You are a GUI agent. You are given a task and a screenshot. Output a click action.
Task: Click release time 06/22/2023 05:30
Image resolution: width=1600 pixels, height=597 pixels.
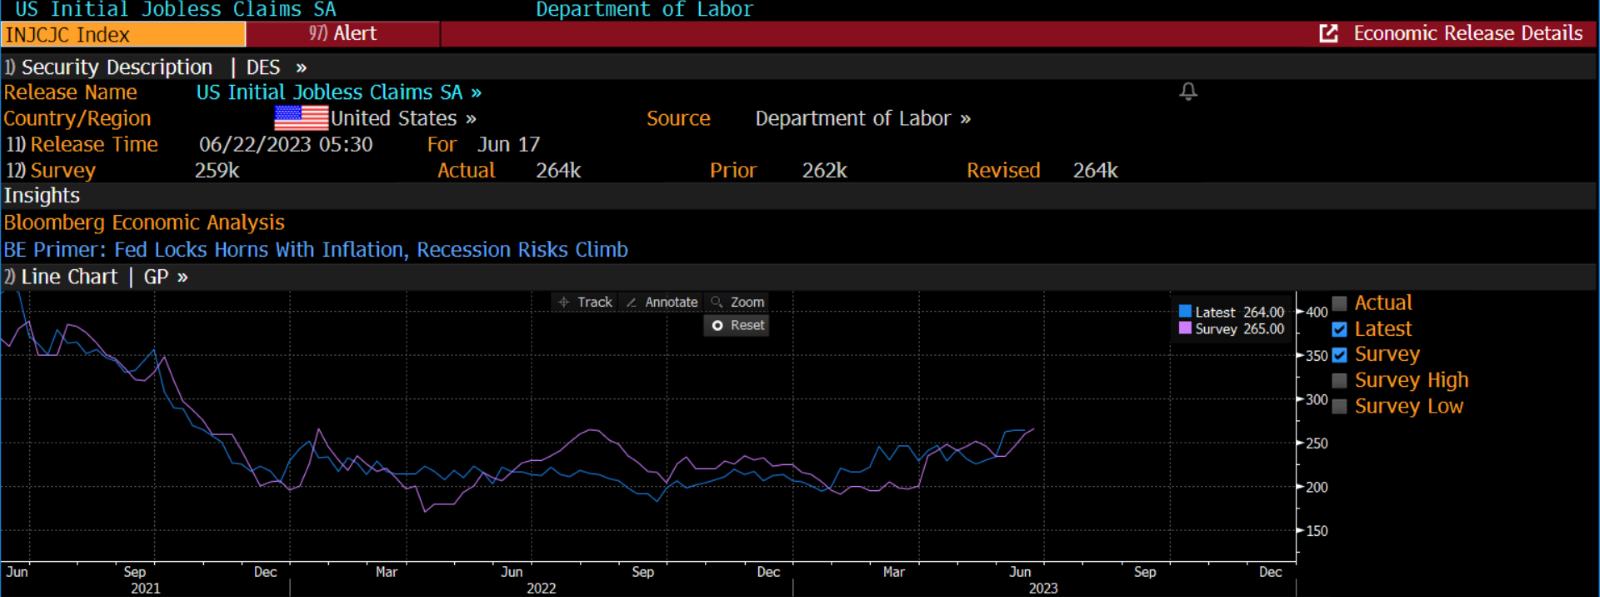[x=286, y=144]
